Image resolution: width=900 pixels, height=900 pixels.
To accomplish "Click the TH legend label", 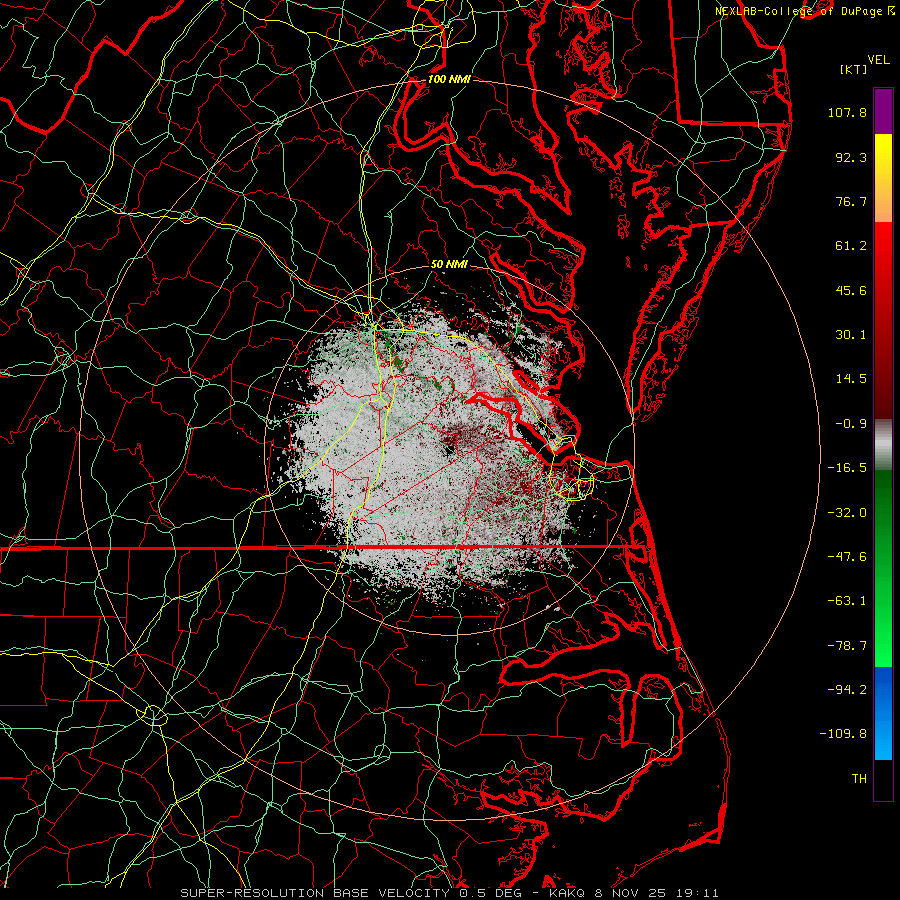I will (x=859, y=779).
